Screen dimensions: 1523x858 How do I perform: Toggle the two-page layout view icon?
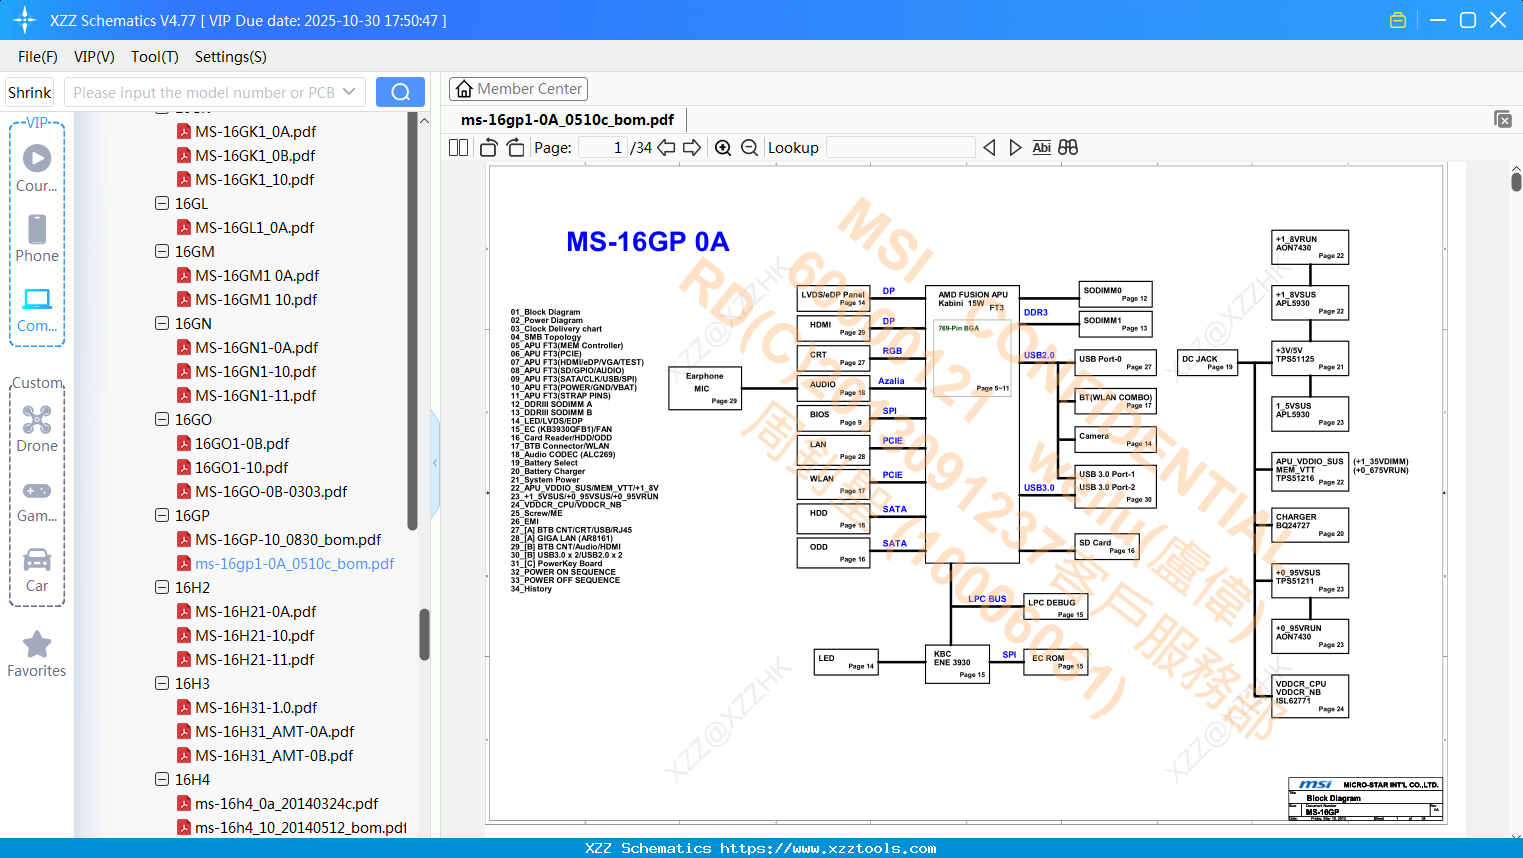(x=458, y=148)
